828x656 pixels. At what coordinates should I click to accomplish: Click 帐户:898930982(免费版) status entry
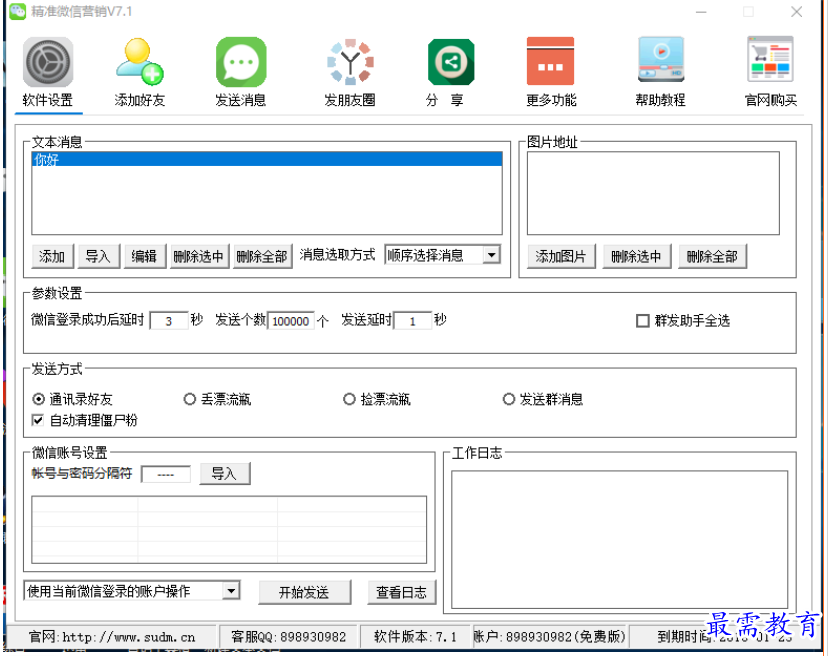[549, 637]
